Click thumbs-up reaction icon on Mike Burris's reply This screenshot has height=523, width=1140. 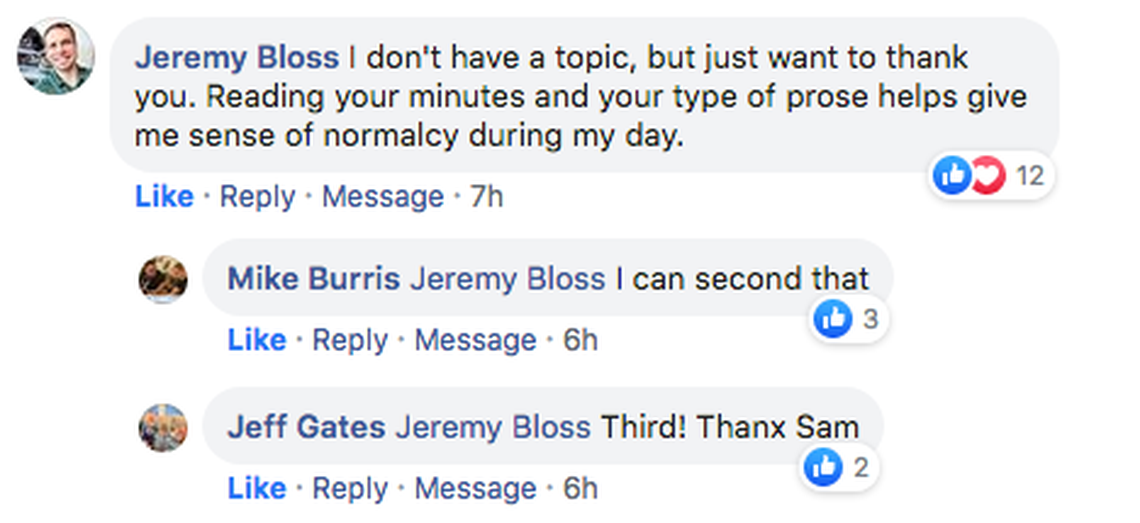pos(833,320)
